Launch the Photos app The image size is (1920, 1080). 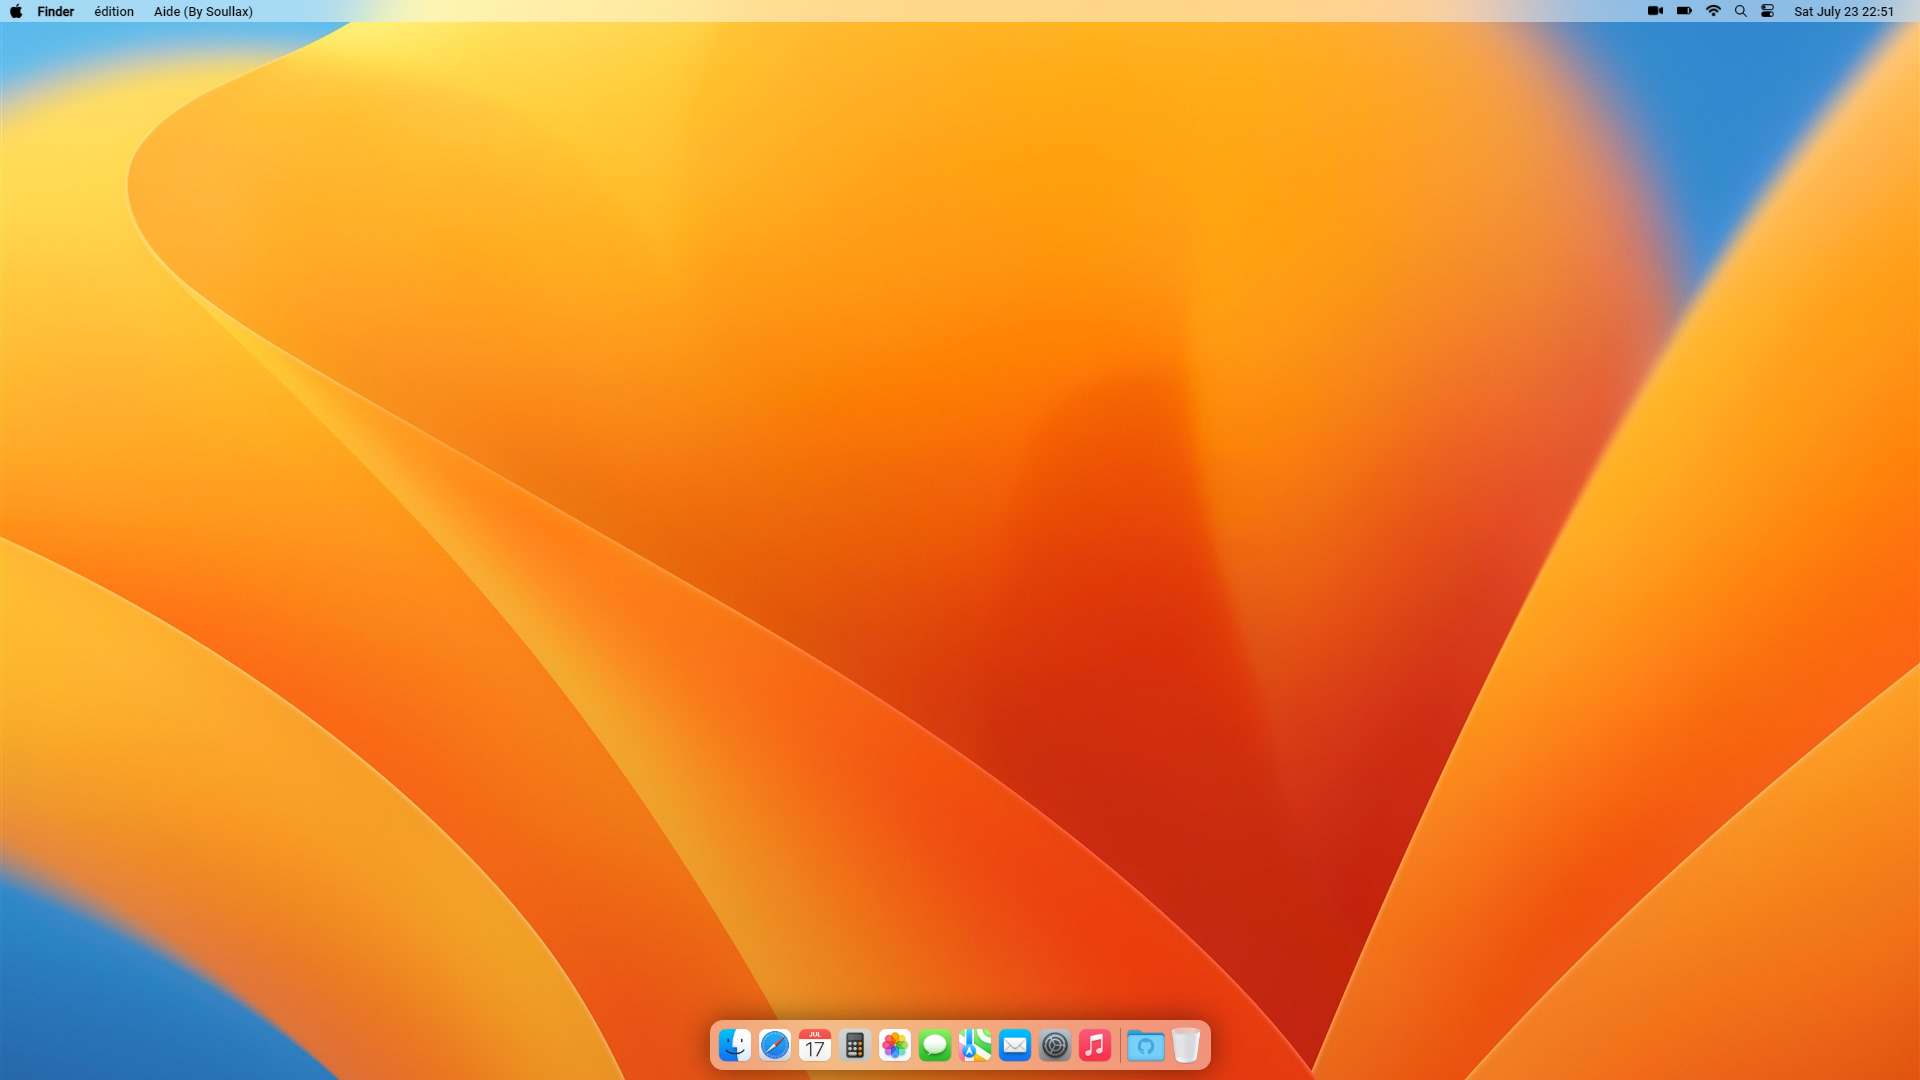[x=895, y=1045]
